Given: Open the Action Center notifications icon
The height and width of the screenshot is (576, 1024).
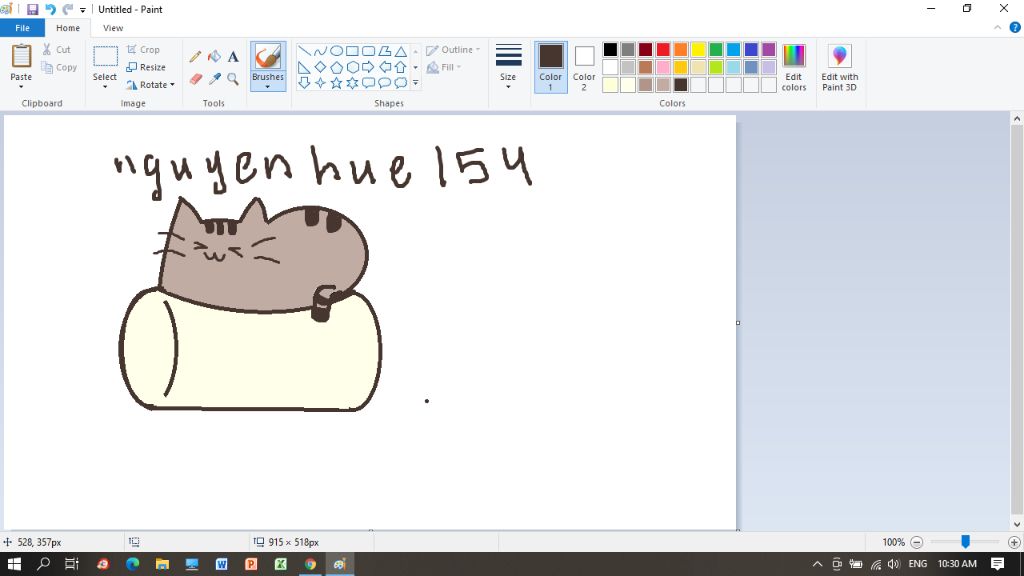Looking at the screenshot, I should pyautogui.click(x=998, y=564).
